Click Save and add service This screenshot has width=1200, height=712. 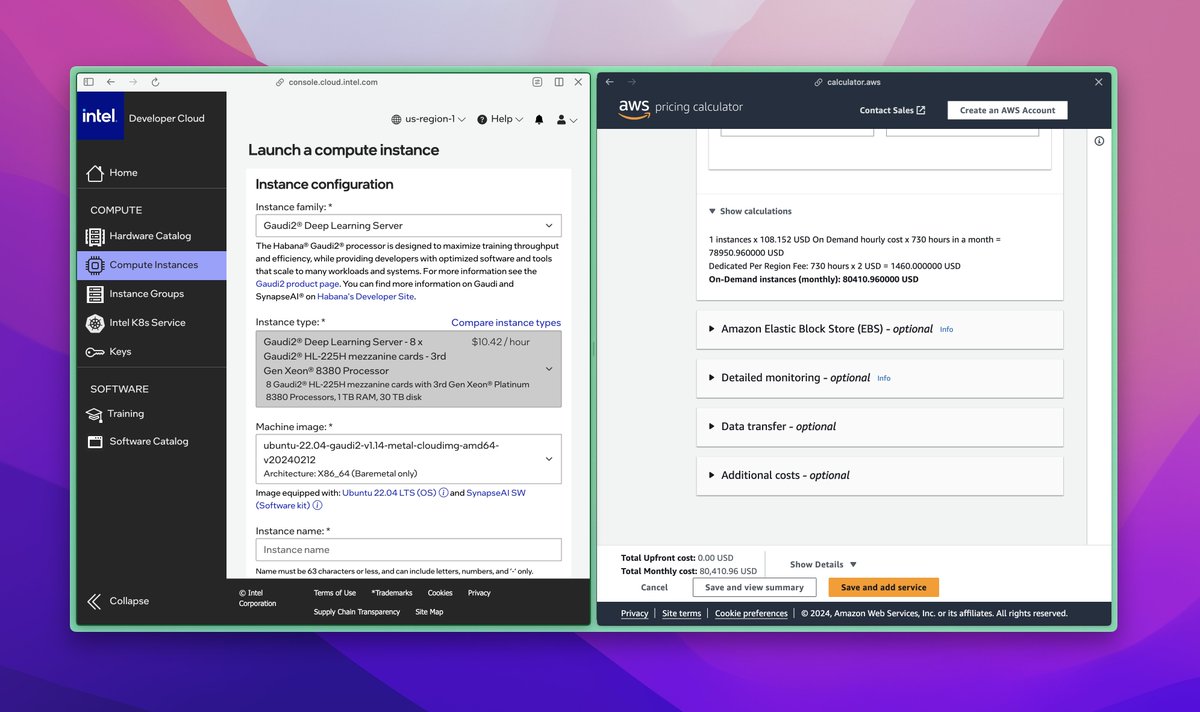point(883,587)
